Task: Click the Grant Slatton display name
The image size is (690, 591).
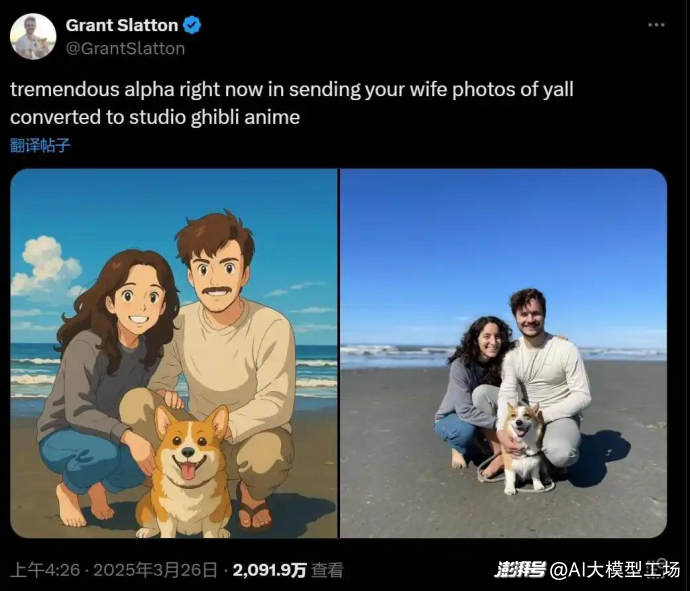Action: click(122, 25)
